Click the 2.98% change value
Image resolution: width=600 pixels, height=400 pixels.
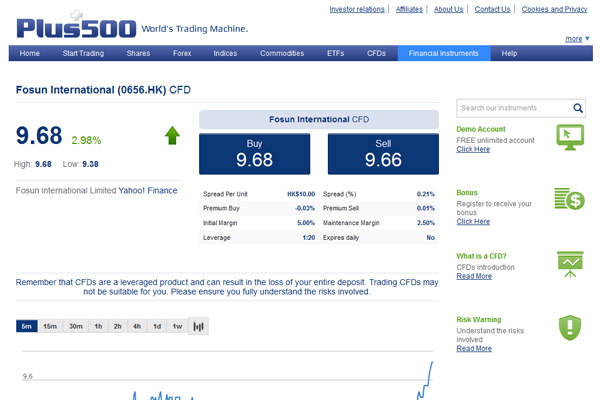[86, 140]
